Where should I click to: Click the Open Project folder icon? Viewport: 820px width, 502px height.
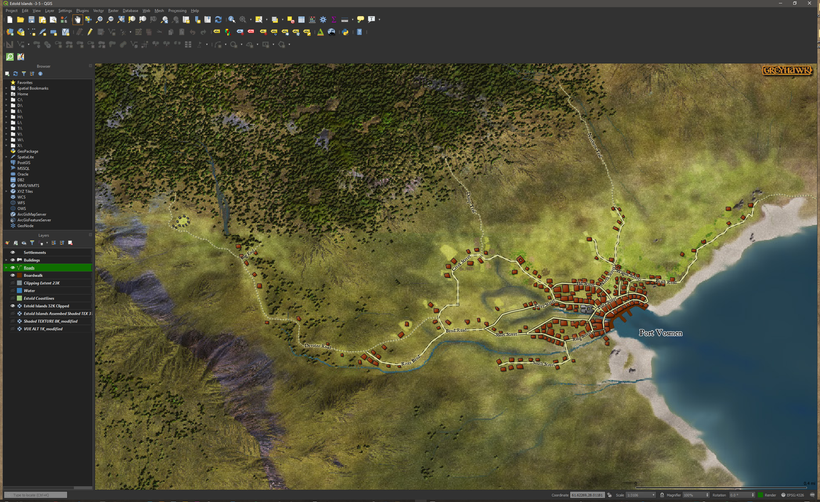click(20, 19)
